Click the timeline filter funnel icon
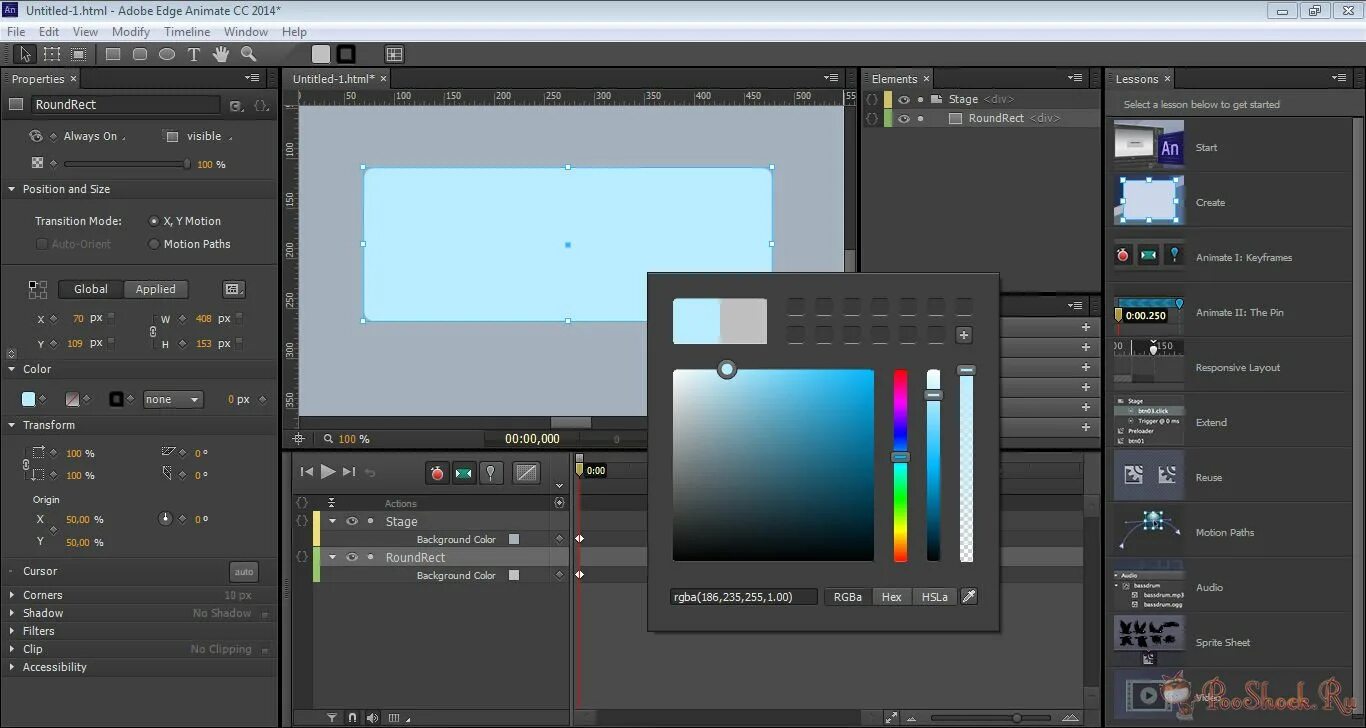1366x728 pixels. click(x=333, y=718)
